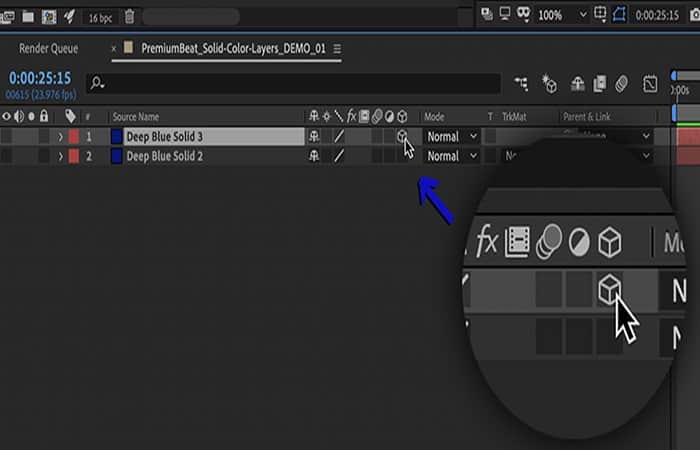
Task: Click the 3D layer cube header icon
Action: click(x=402, y=117)
